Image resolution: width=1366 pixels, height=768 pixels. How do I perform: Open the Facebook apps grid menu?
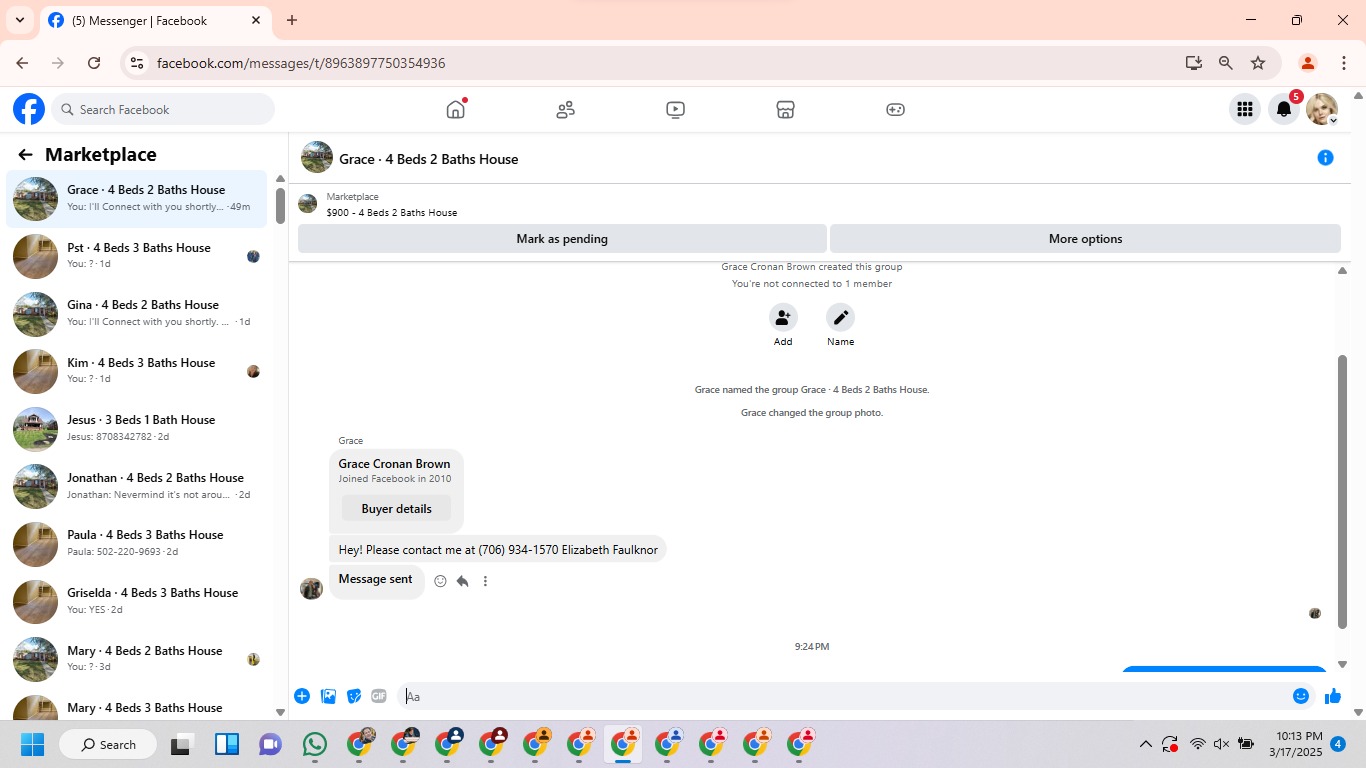click(1245, 109)
